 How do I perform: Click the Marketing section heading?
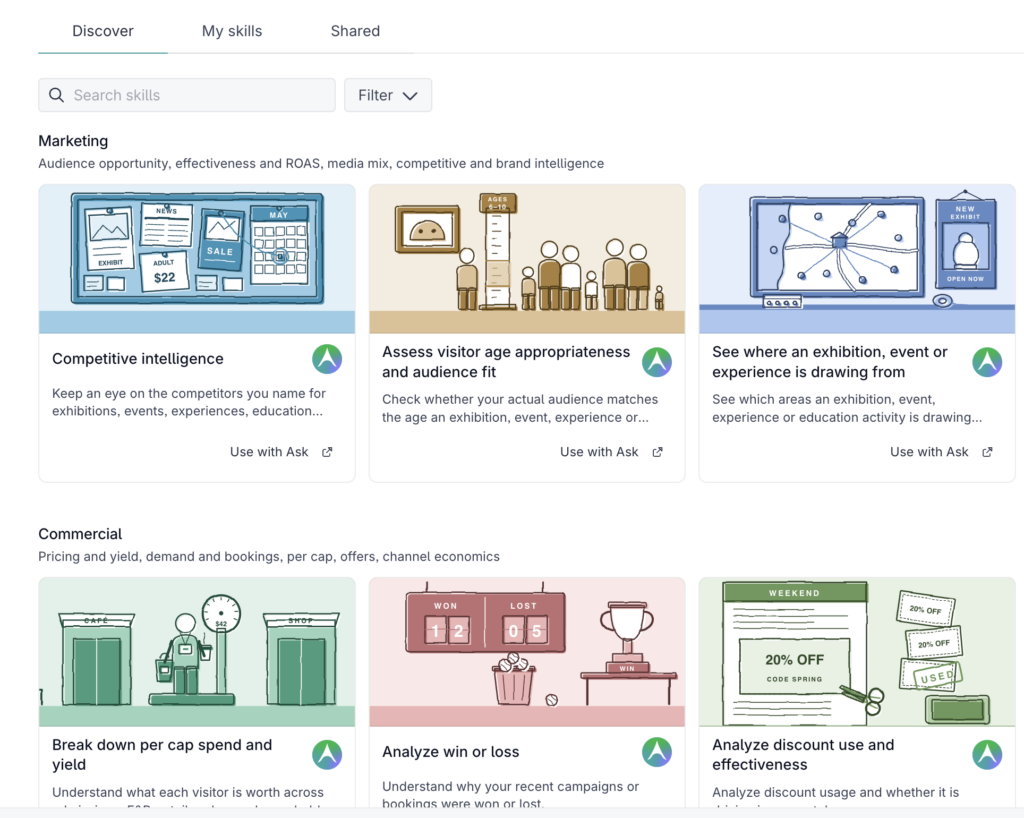pos(73,141)
